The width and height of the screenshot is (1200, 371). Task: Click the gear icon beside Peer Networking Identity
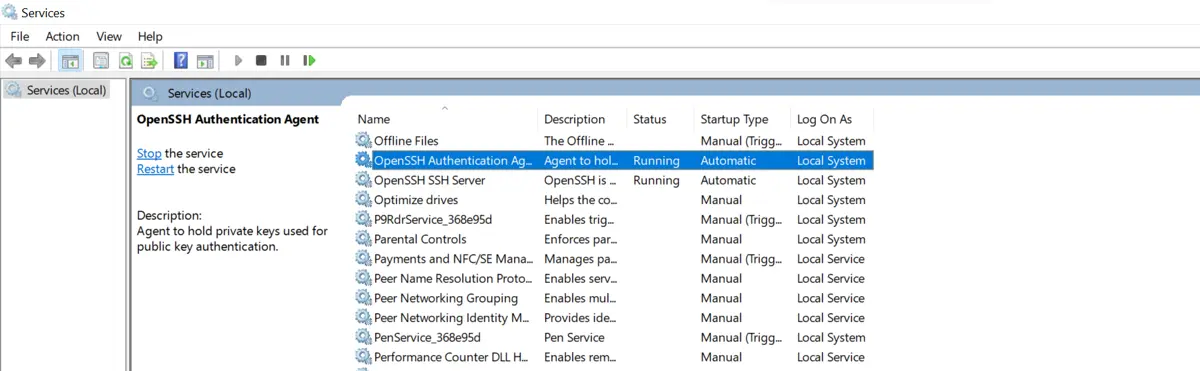pos(363,318)
